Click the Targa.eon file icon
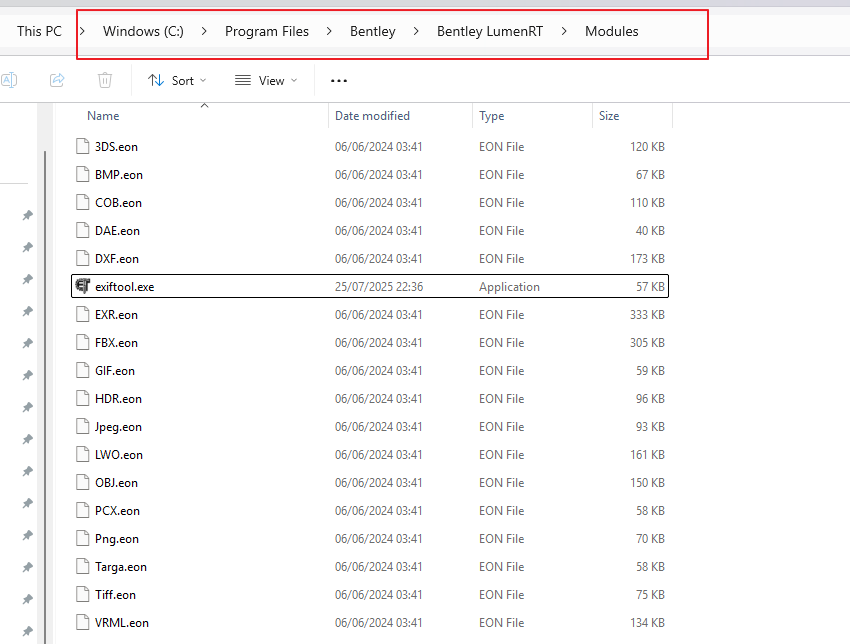This screenshot has width=850, height=644. click(x=82, y=566)
